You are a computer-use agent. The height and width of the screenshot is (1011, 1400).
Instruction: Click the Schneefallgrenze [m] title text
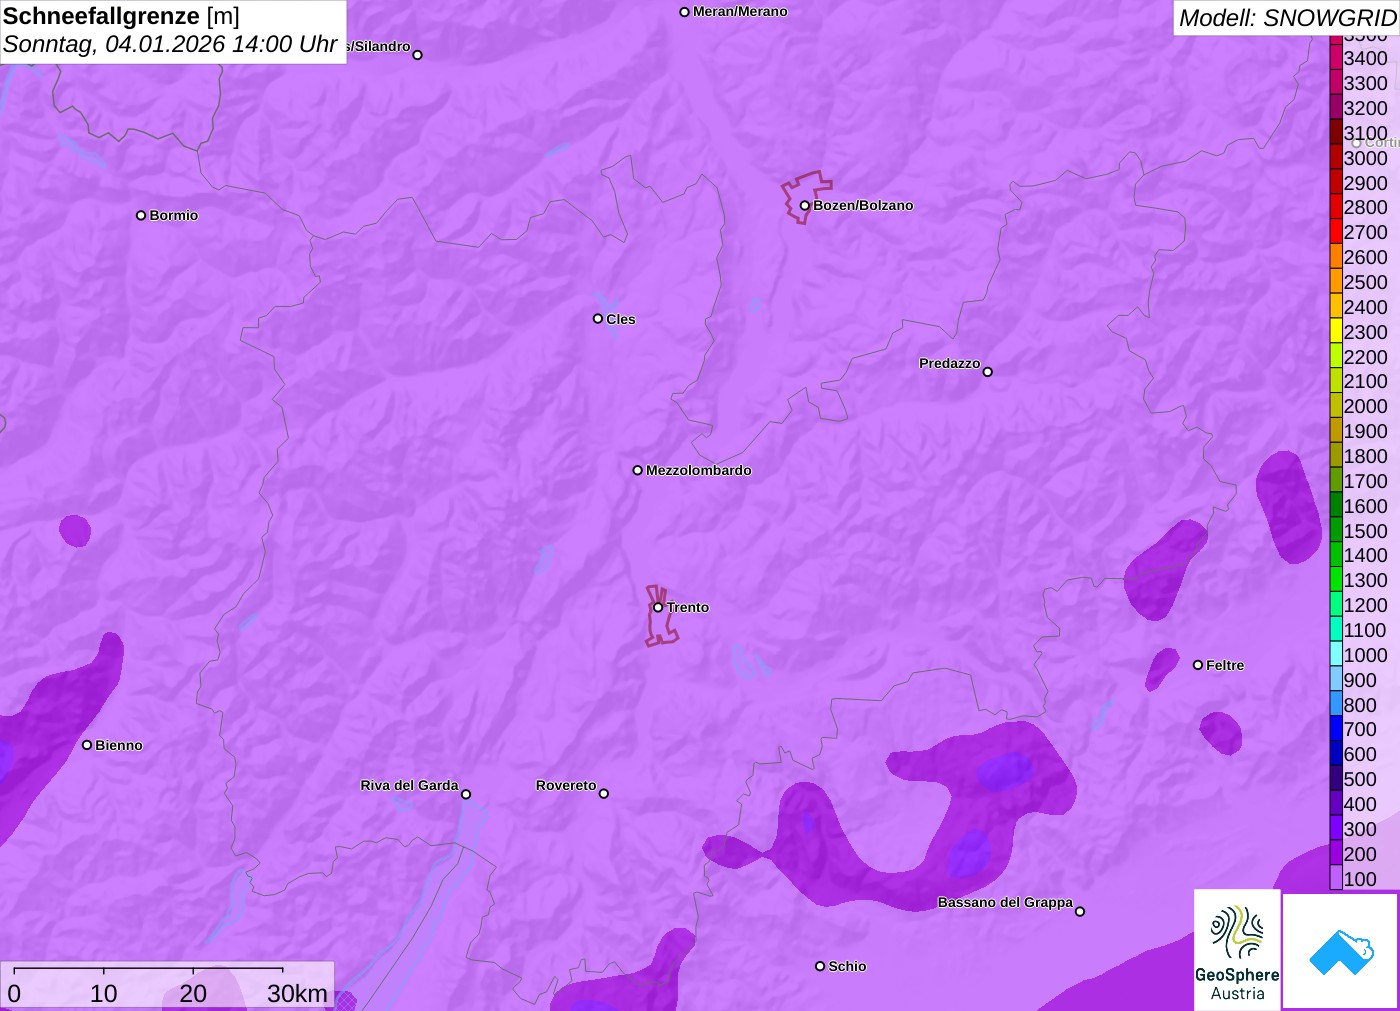121,16
